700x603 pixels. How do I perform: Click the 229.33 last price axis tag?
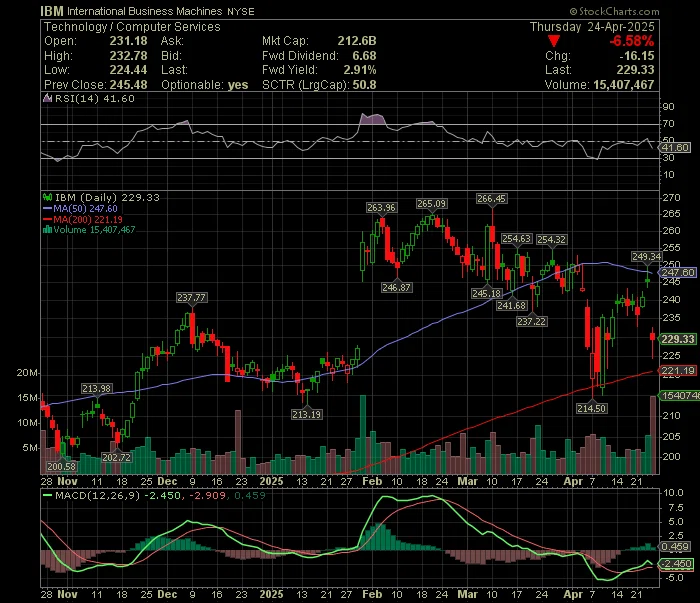tap(678, 339)
